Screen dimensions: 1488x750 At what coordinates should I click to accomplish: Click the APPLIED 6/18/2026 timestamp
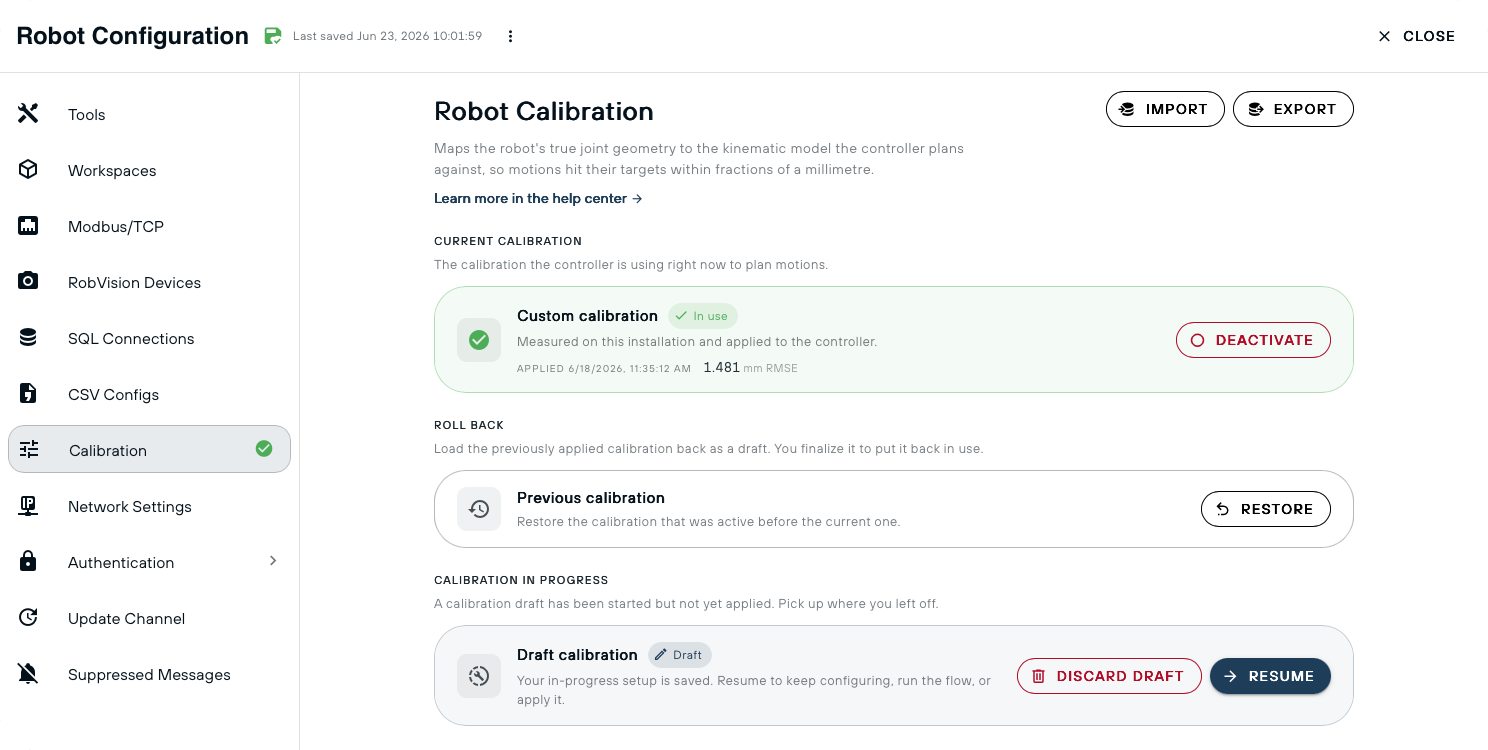[604, 369]
